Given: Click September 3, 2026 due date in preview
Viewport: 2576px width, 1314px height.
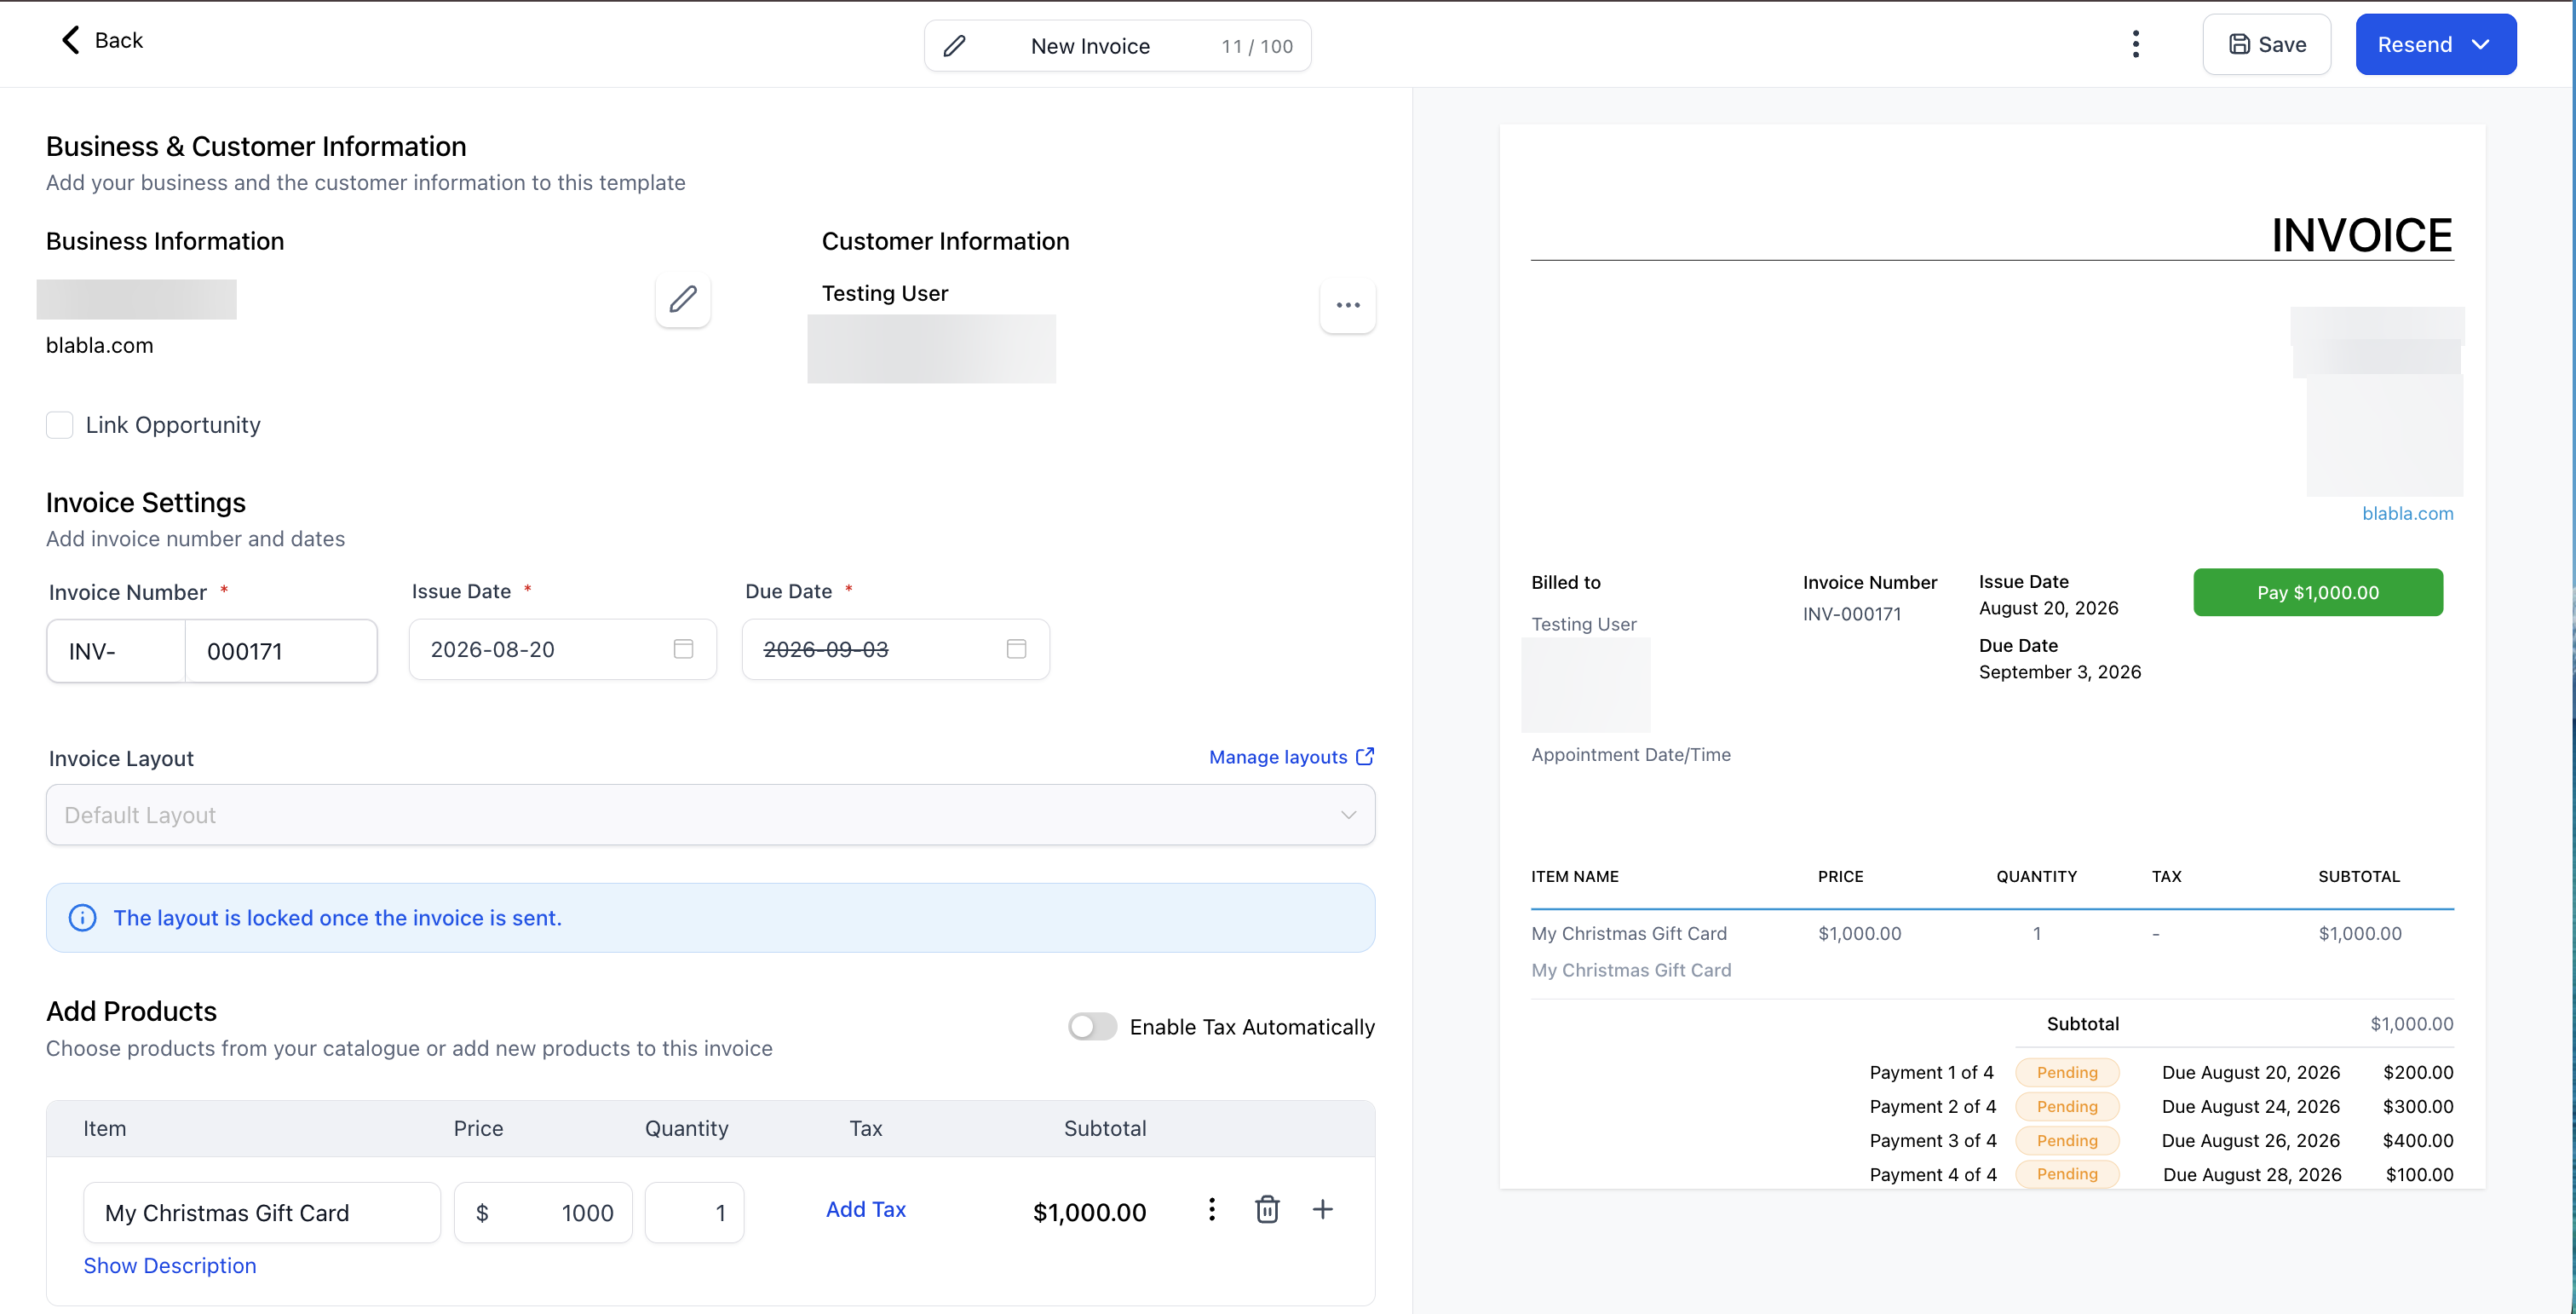Looking at the screenshot, I should (2060, 672).
